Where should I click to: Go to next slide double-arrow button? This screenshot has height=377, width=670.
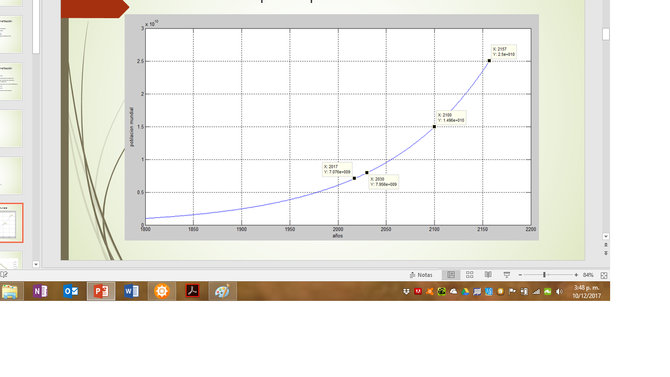pos(605,253)
